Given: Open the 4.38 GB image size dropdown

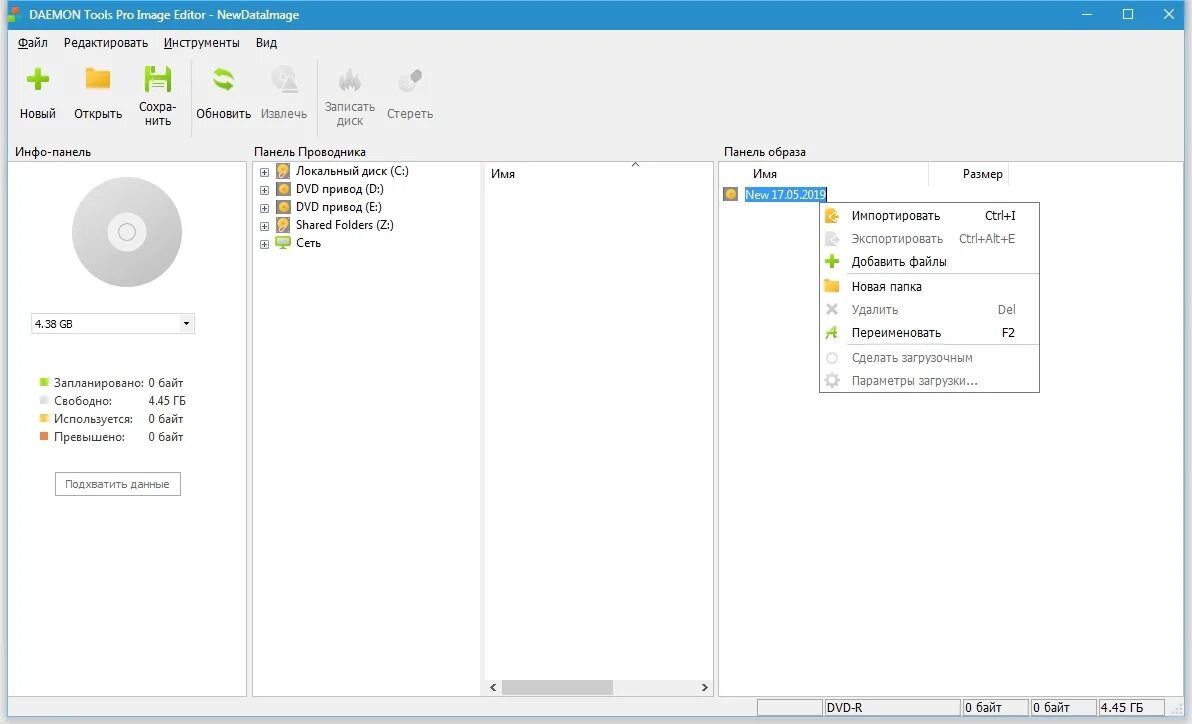Looking at the screenshot, I should [x=186, y=323].
